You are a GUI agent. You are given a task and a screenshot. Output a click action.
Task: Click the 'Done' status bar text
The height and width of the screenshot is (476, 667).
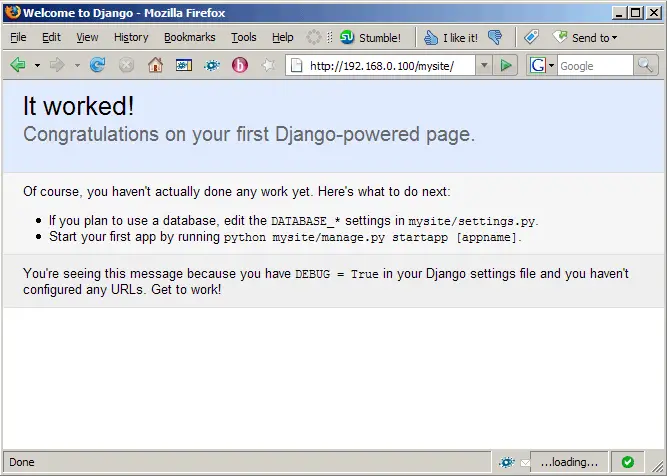click(x=22, y=462)
